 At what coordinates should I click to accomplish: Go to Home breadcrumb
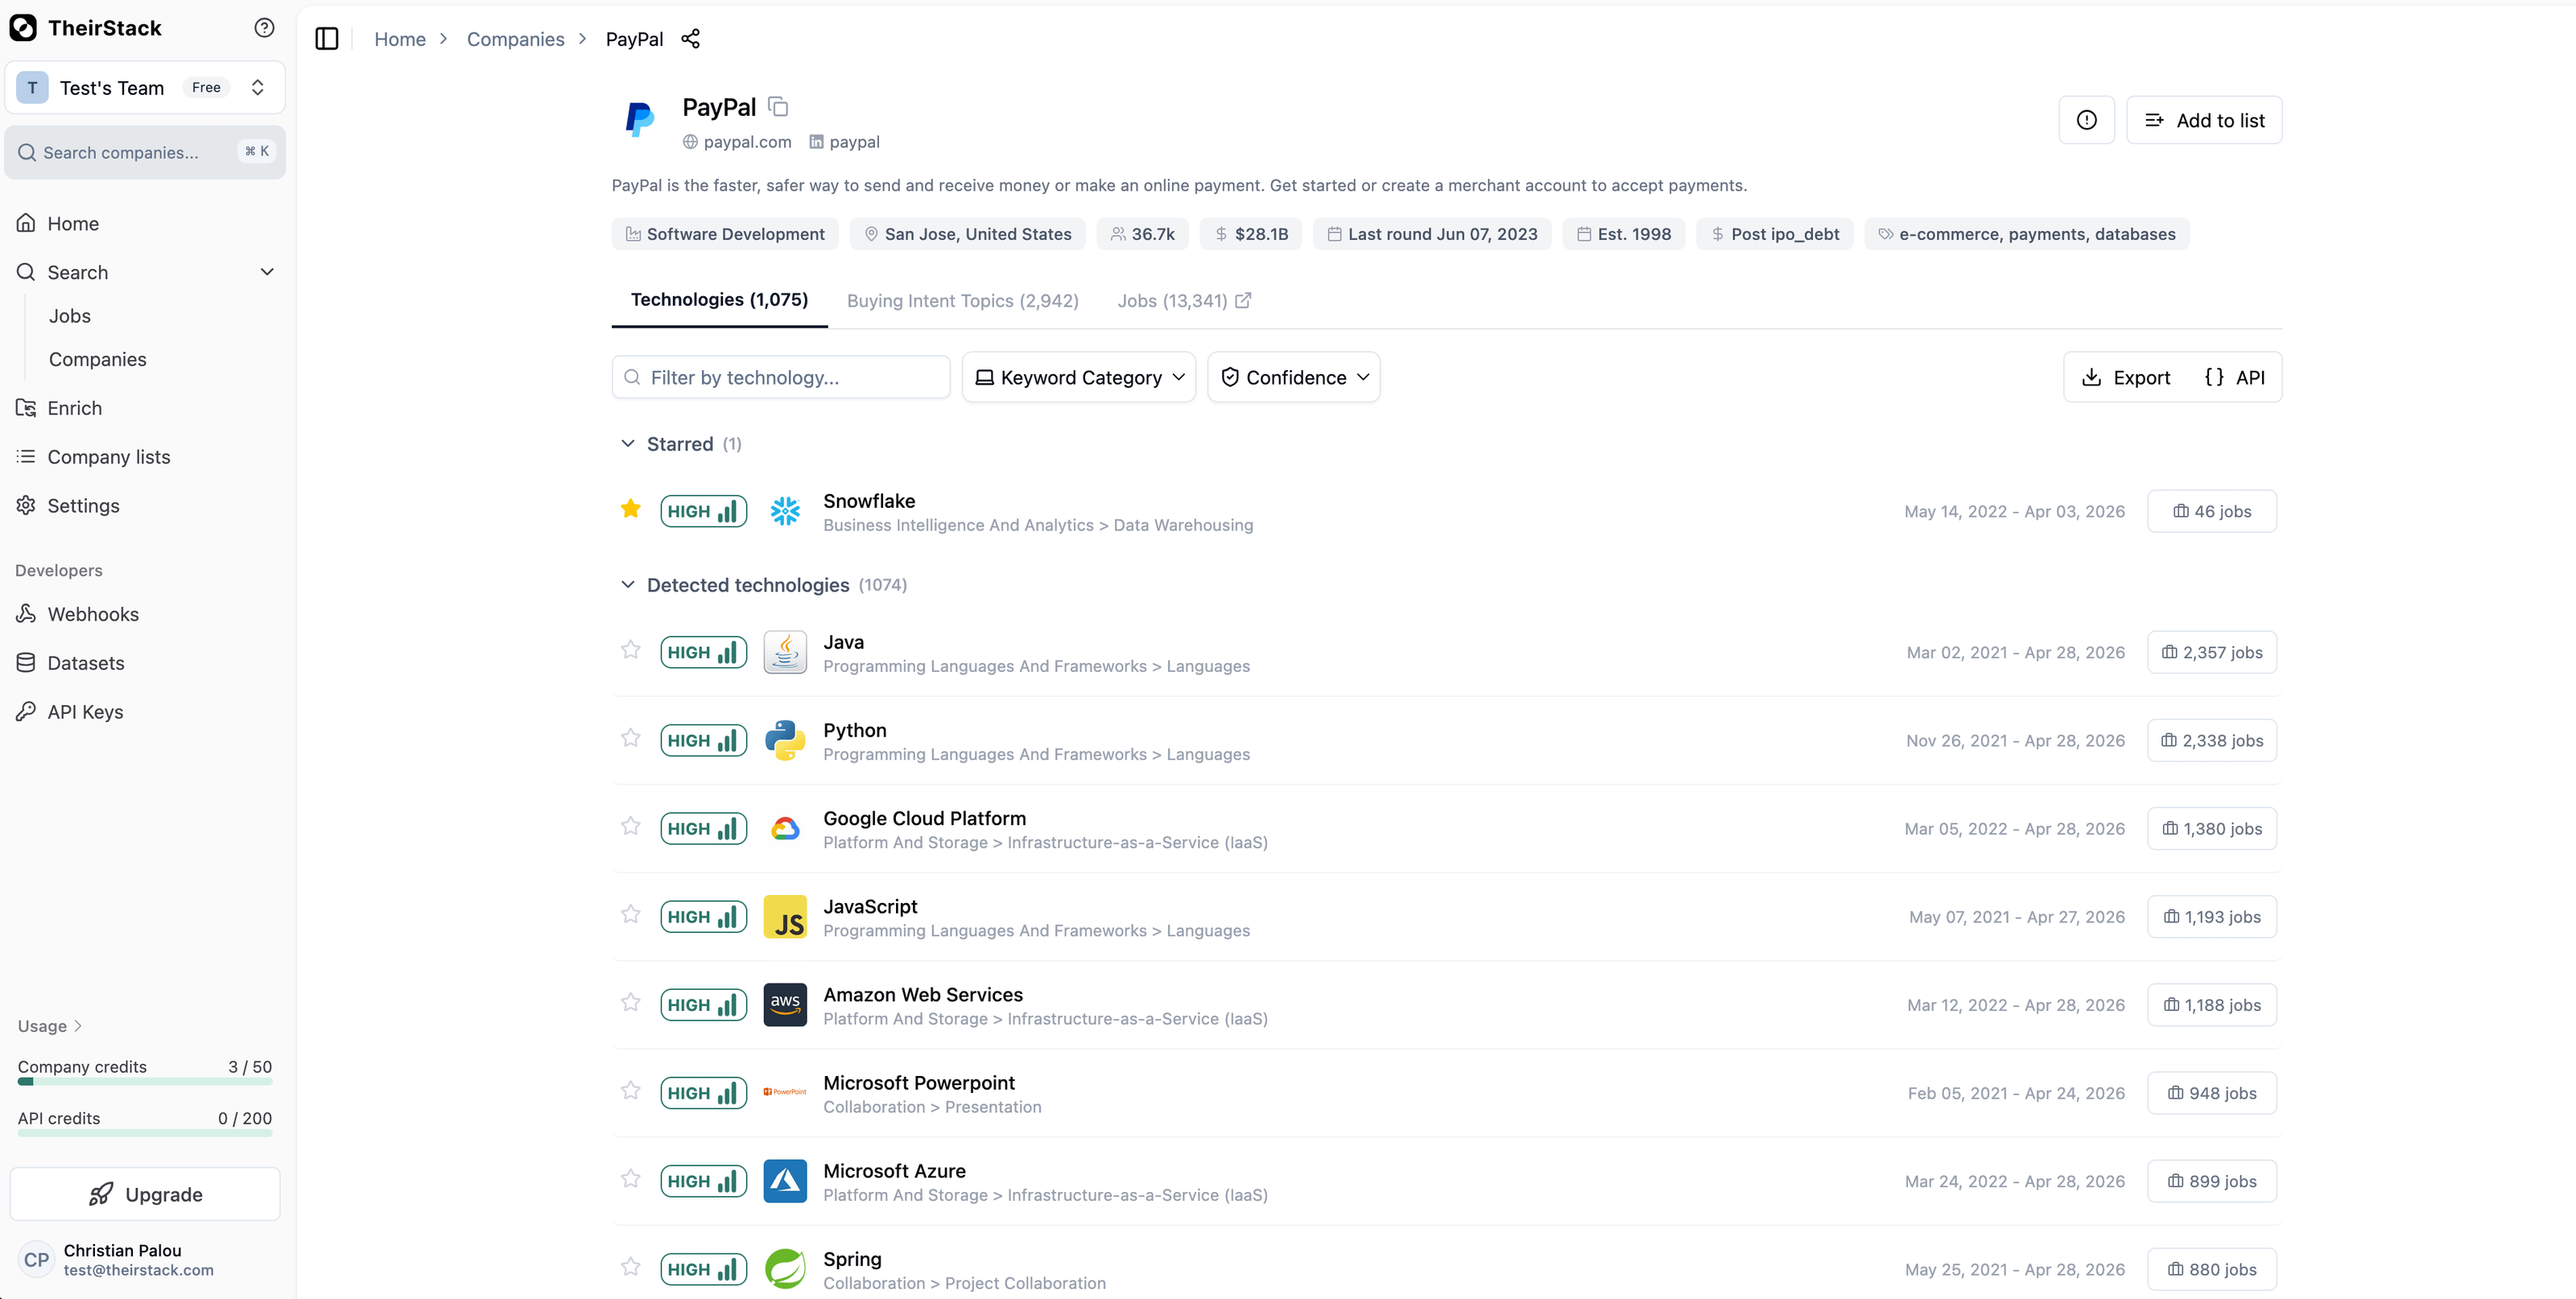pyautogui.click(x=400, y=39)
